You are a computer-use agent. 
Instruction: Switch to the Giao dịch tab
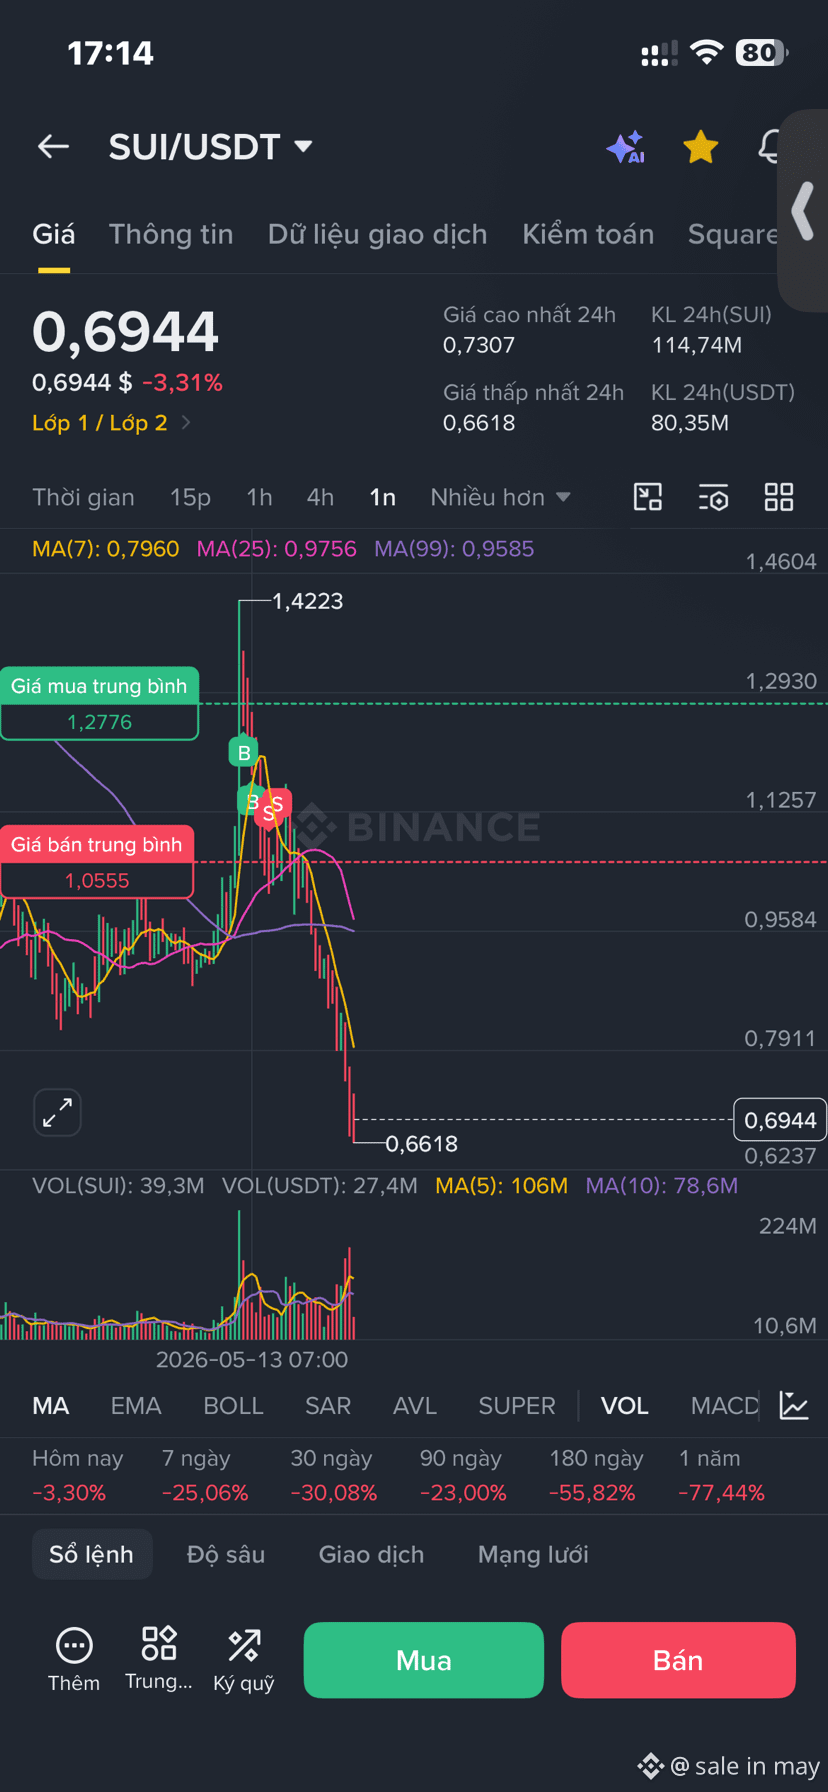pos(371,1554)
